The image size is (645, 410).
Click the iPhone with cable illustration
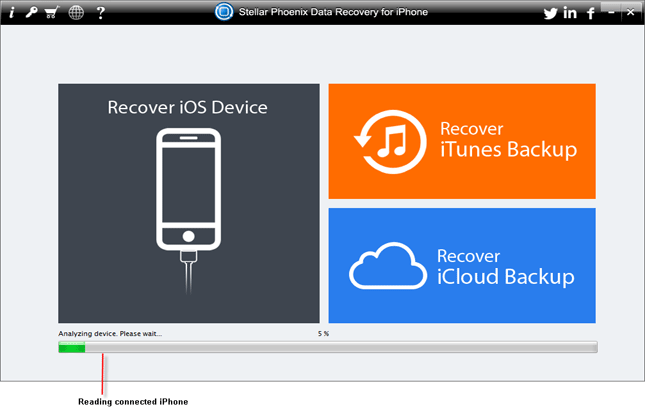click(x=188, y=211)
